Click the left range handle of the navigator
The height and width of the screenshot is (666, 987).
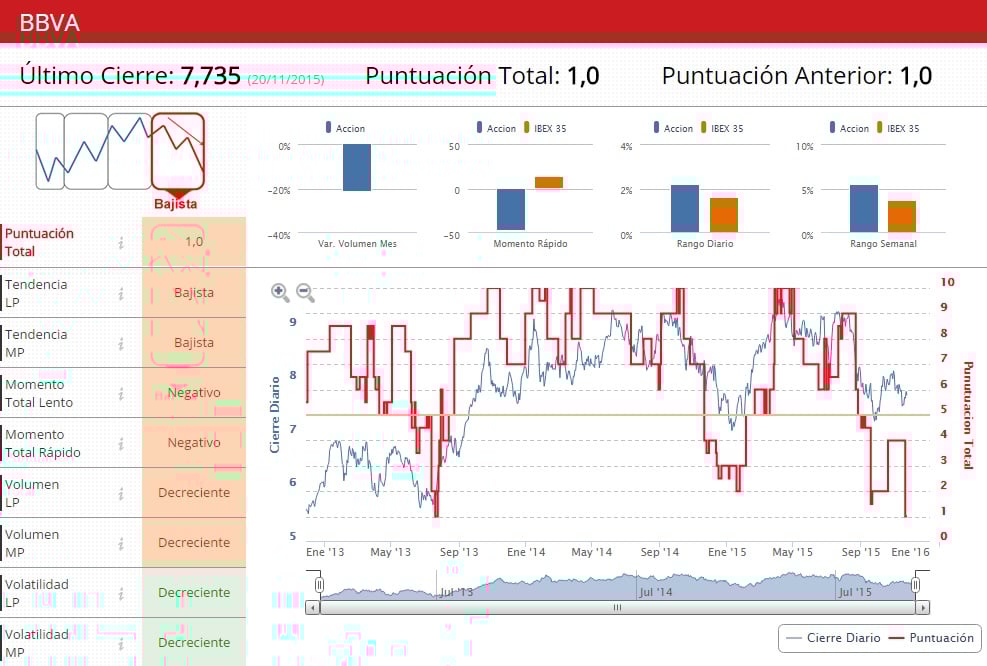[x=319, y=585]
